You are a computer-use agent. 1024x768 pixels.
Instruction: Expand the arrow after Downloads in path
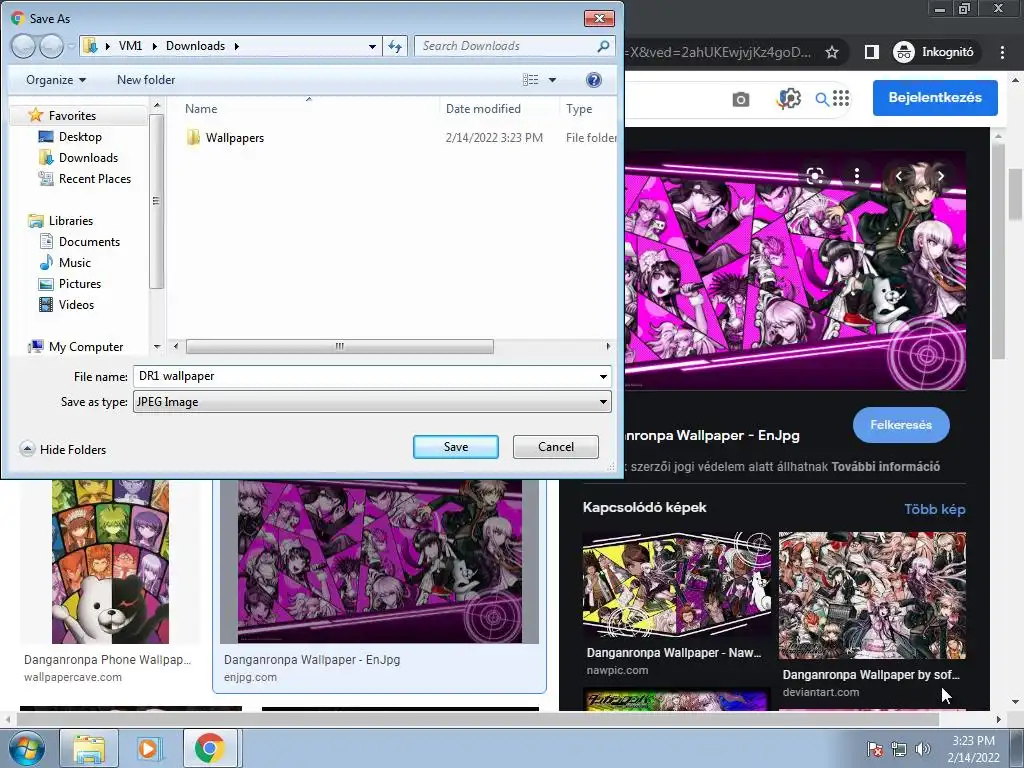click(x=236, y=46)
